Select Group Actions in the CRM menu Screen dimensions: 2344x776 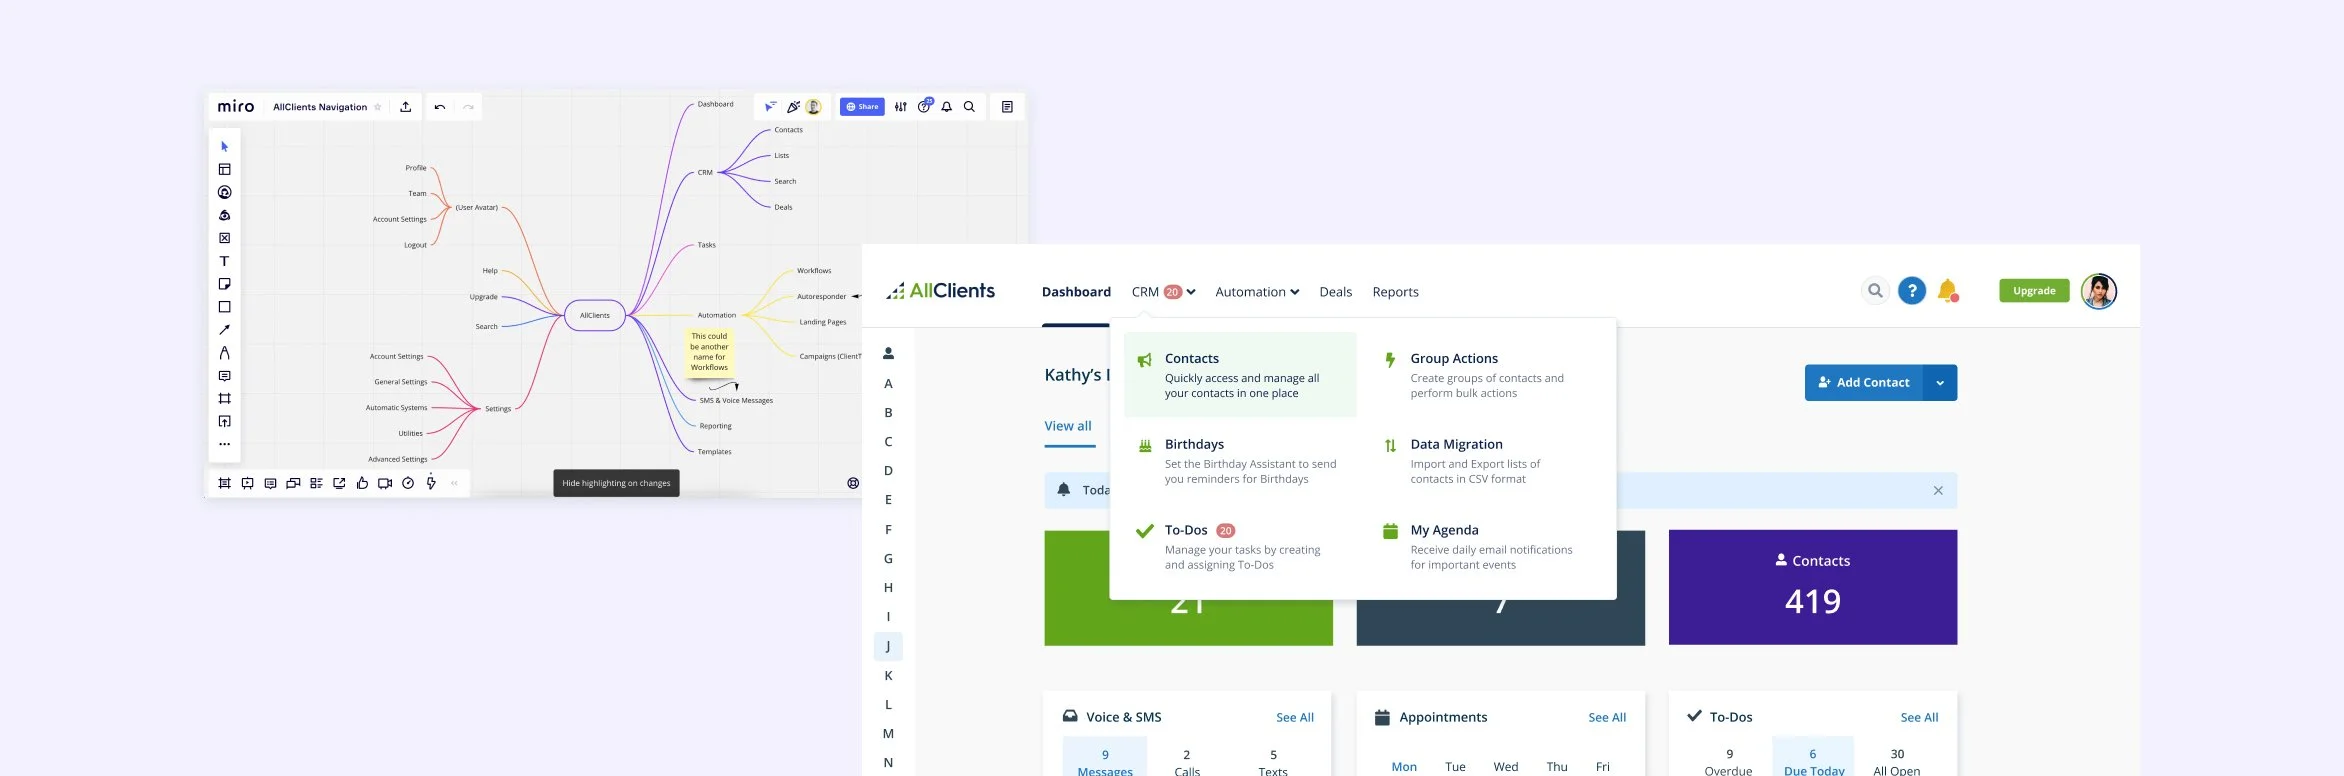click(x=1486, y=374)
